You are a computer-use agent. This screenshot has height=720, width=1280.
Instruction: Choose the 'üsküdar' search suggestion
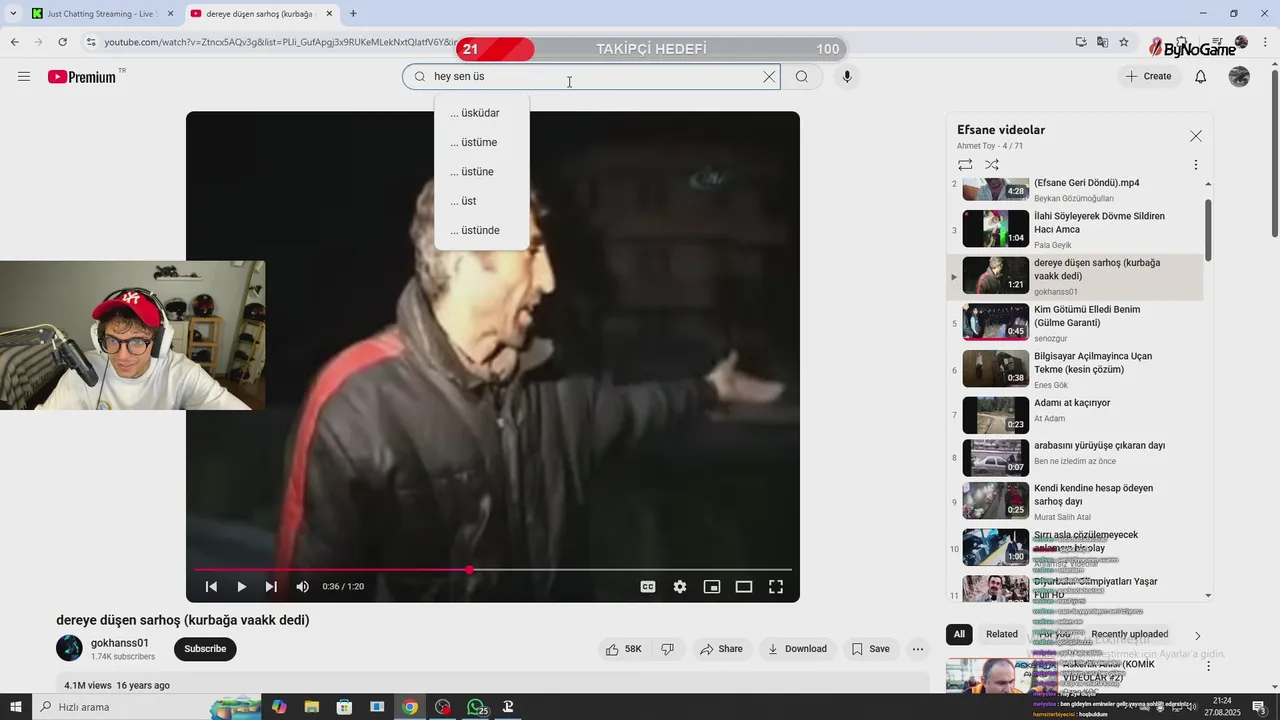[482, 113]
